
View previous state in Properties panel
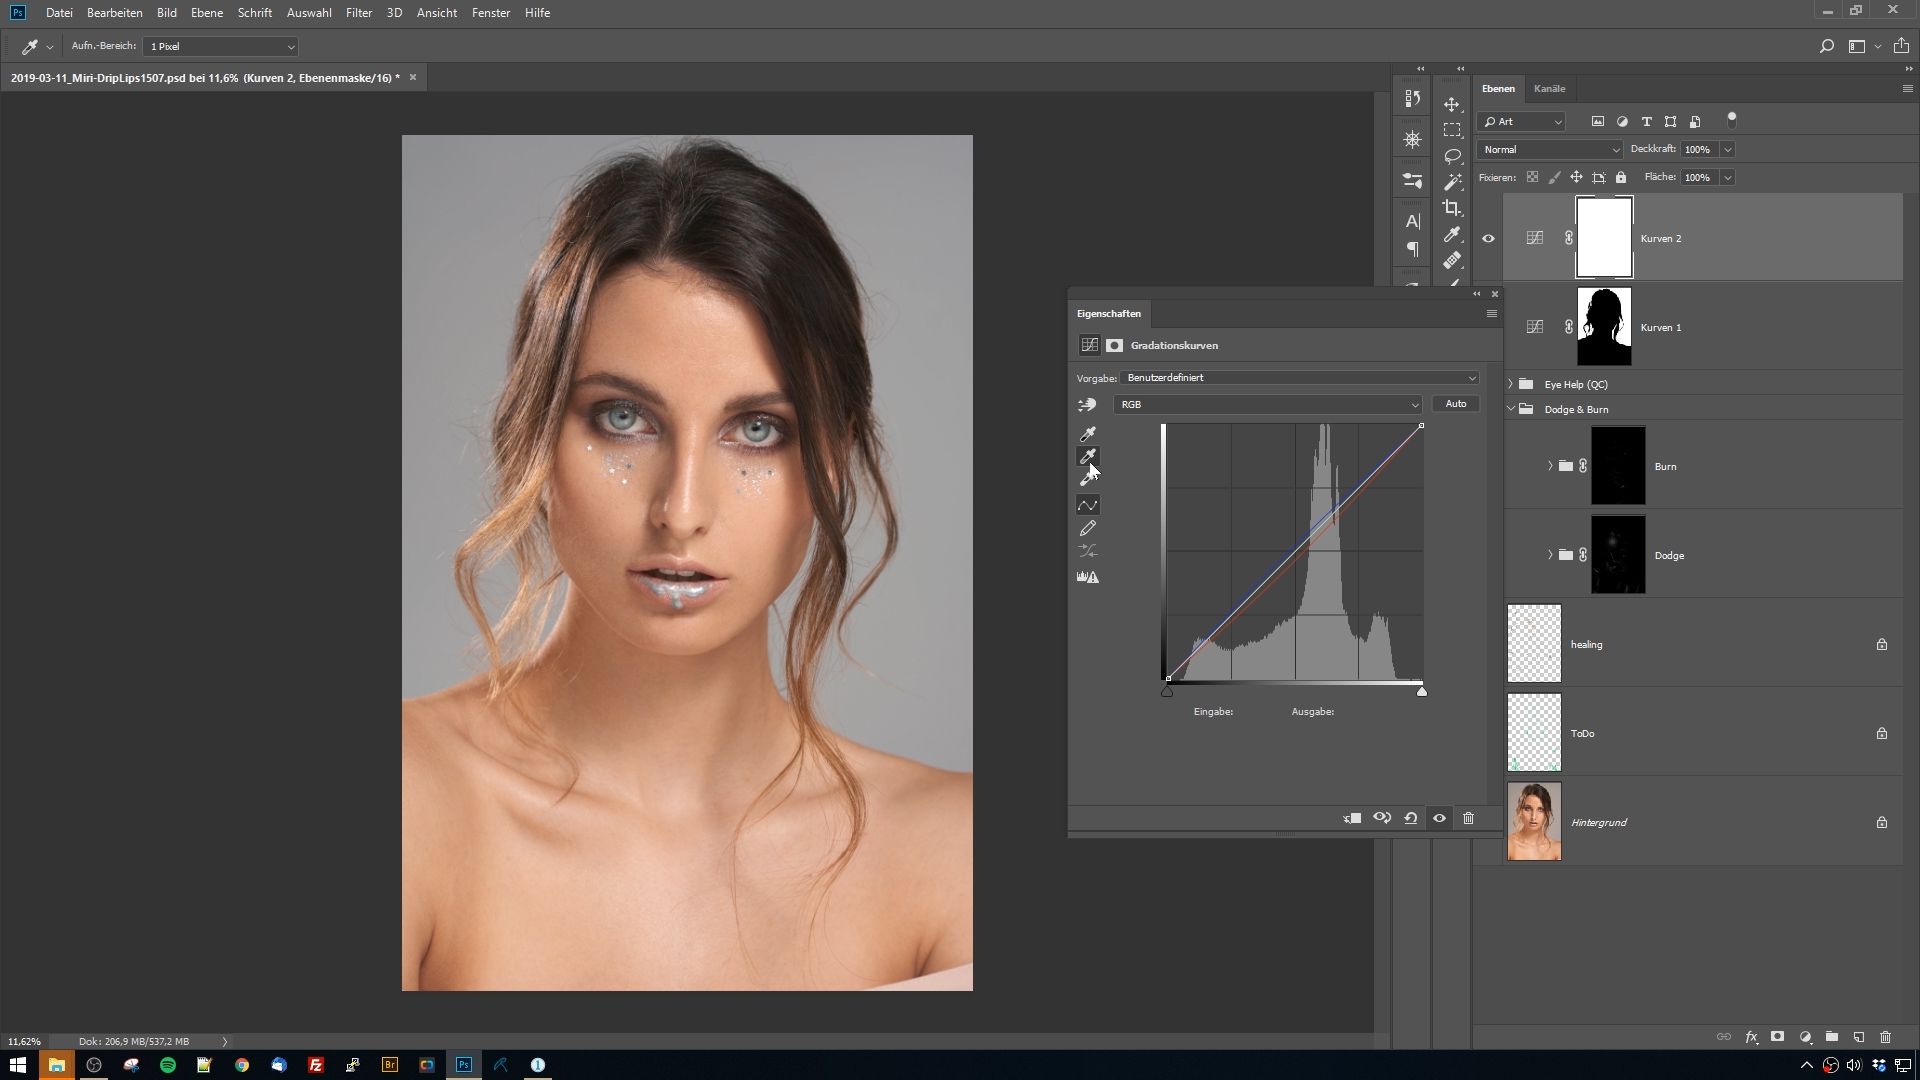click(x=1382, y=818)
